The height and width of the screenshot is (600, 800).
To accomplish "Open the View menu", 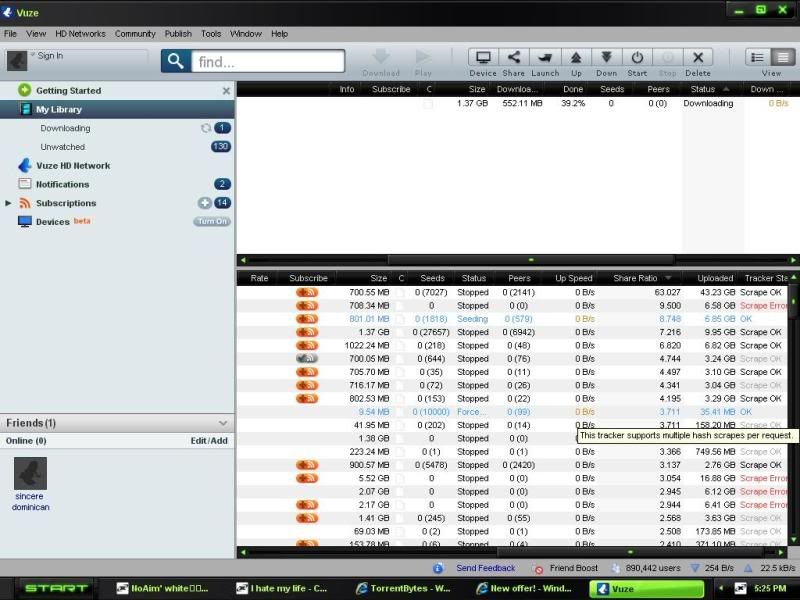I will coord(36,34).
